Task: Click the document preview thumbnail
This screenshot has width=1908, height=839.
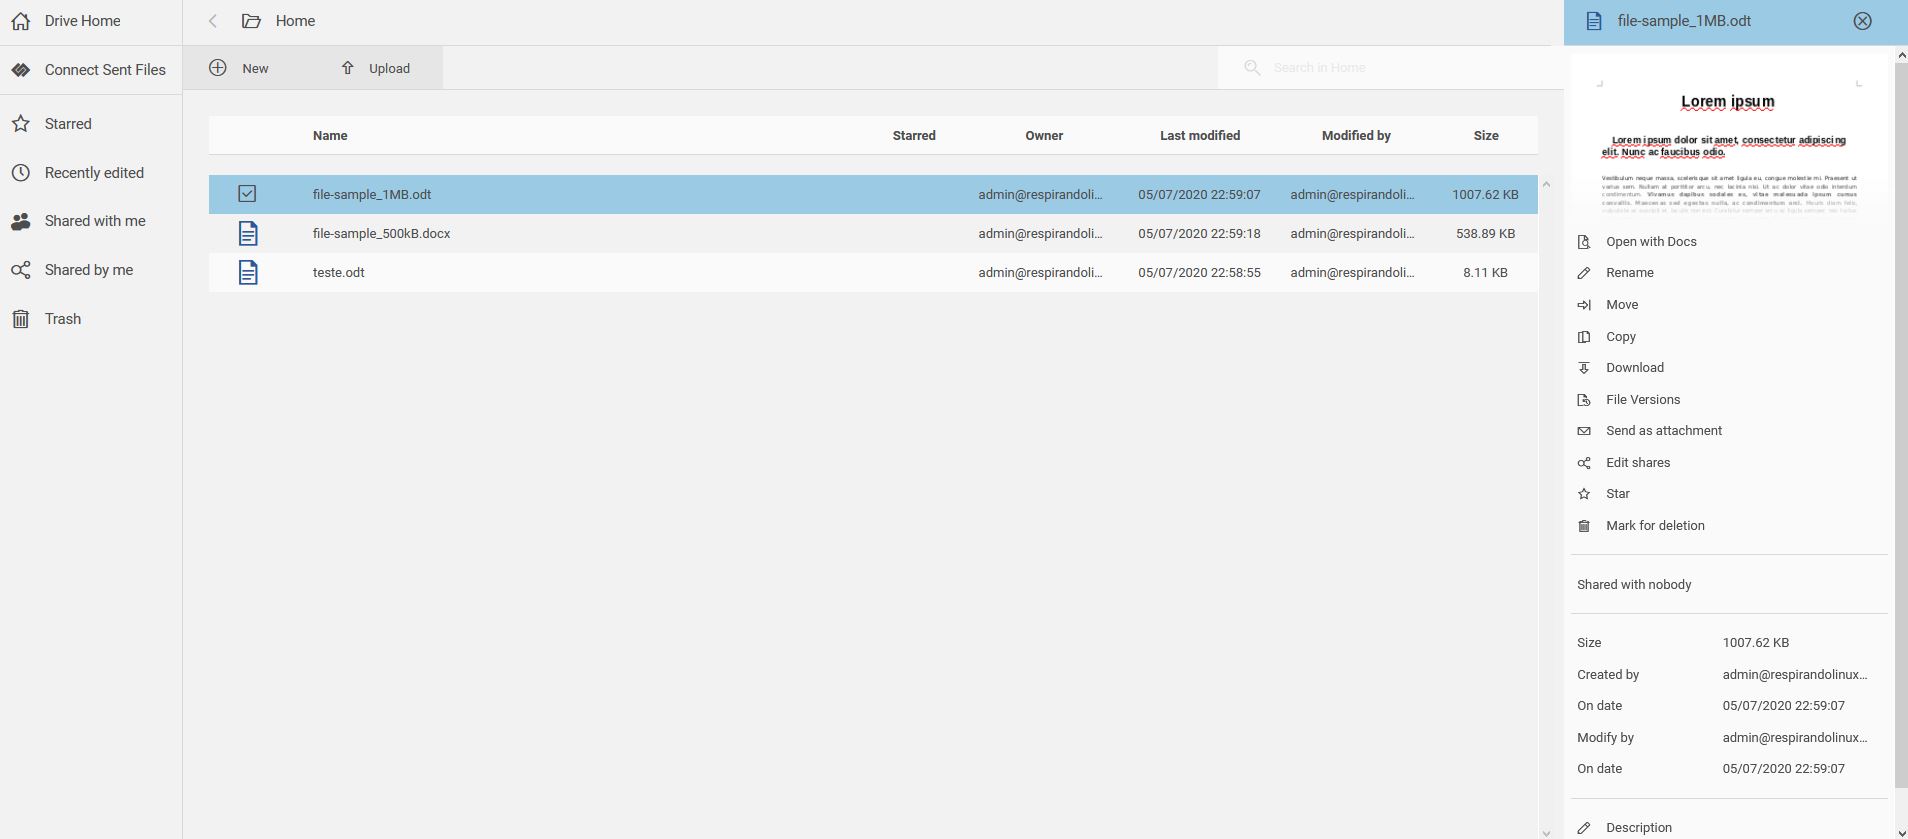Action: 1728,147
